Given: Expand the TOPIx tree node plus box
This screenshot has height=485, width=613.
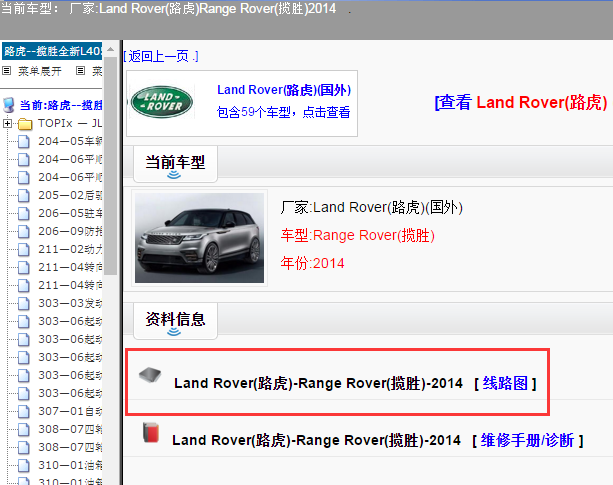Looking at the screenshot, I should [x=7, y=124].
